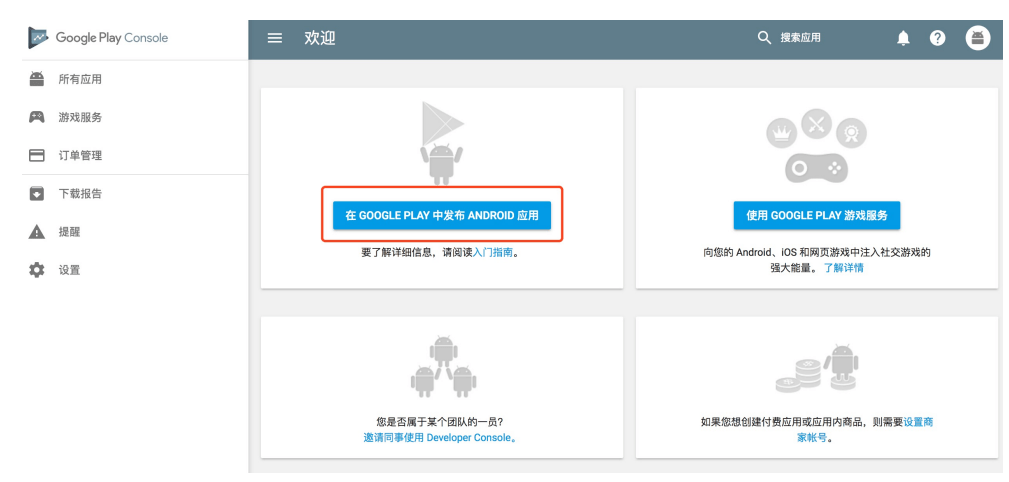Click the warning triangle icon beside 提醒
This screenshot has height=482, width=1009.
(x=37, y=232)
